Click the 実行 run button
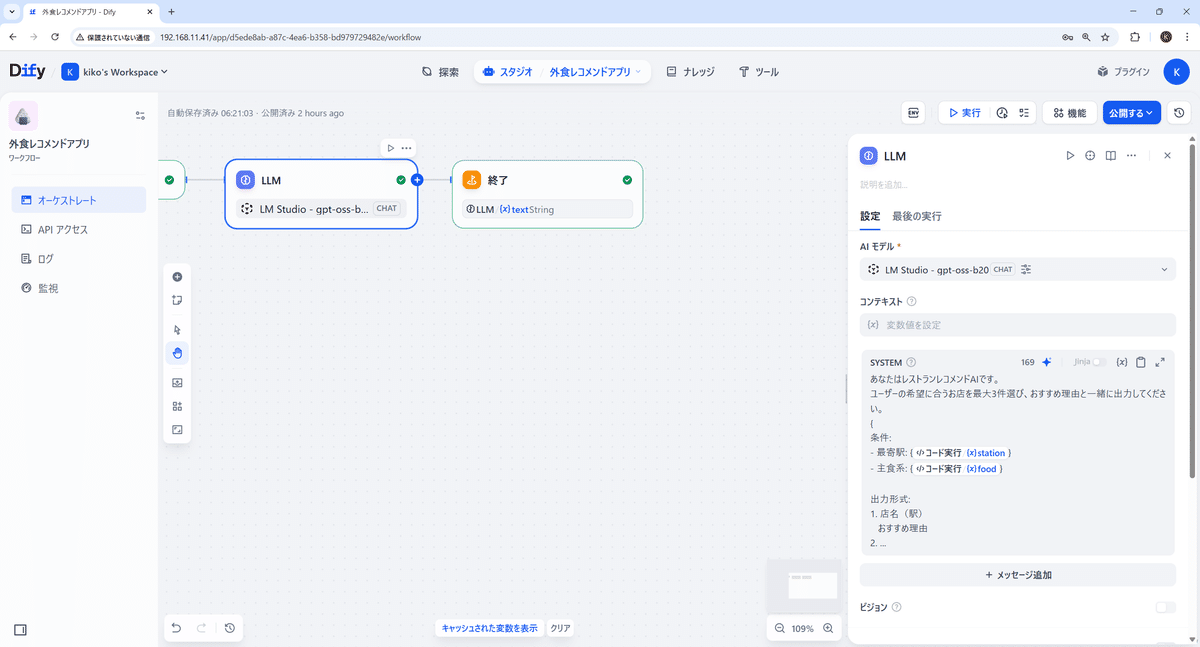This screenshot has width=1200, height=647. tap(963, 112)
